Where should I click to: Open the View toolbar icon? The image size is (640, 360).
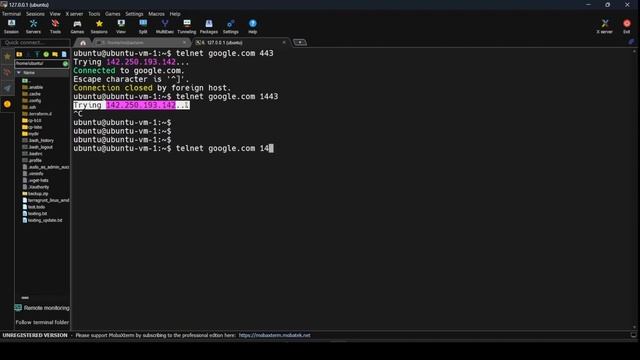coord(121,27)
